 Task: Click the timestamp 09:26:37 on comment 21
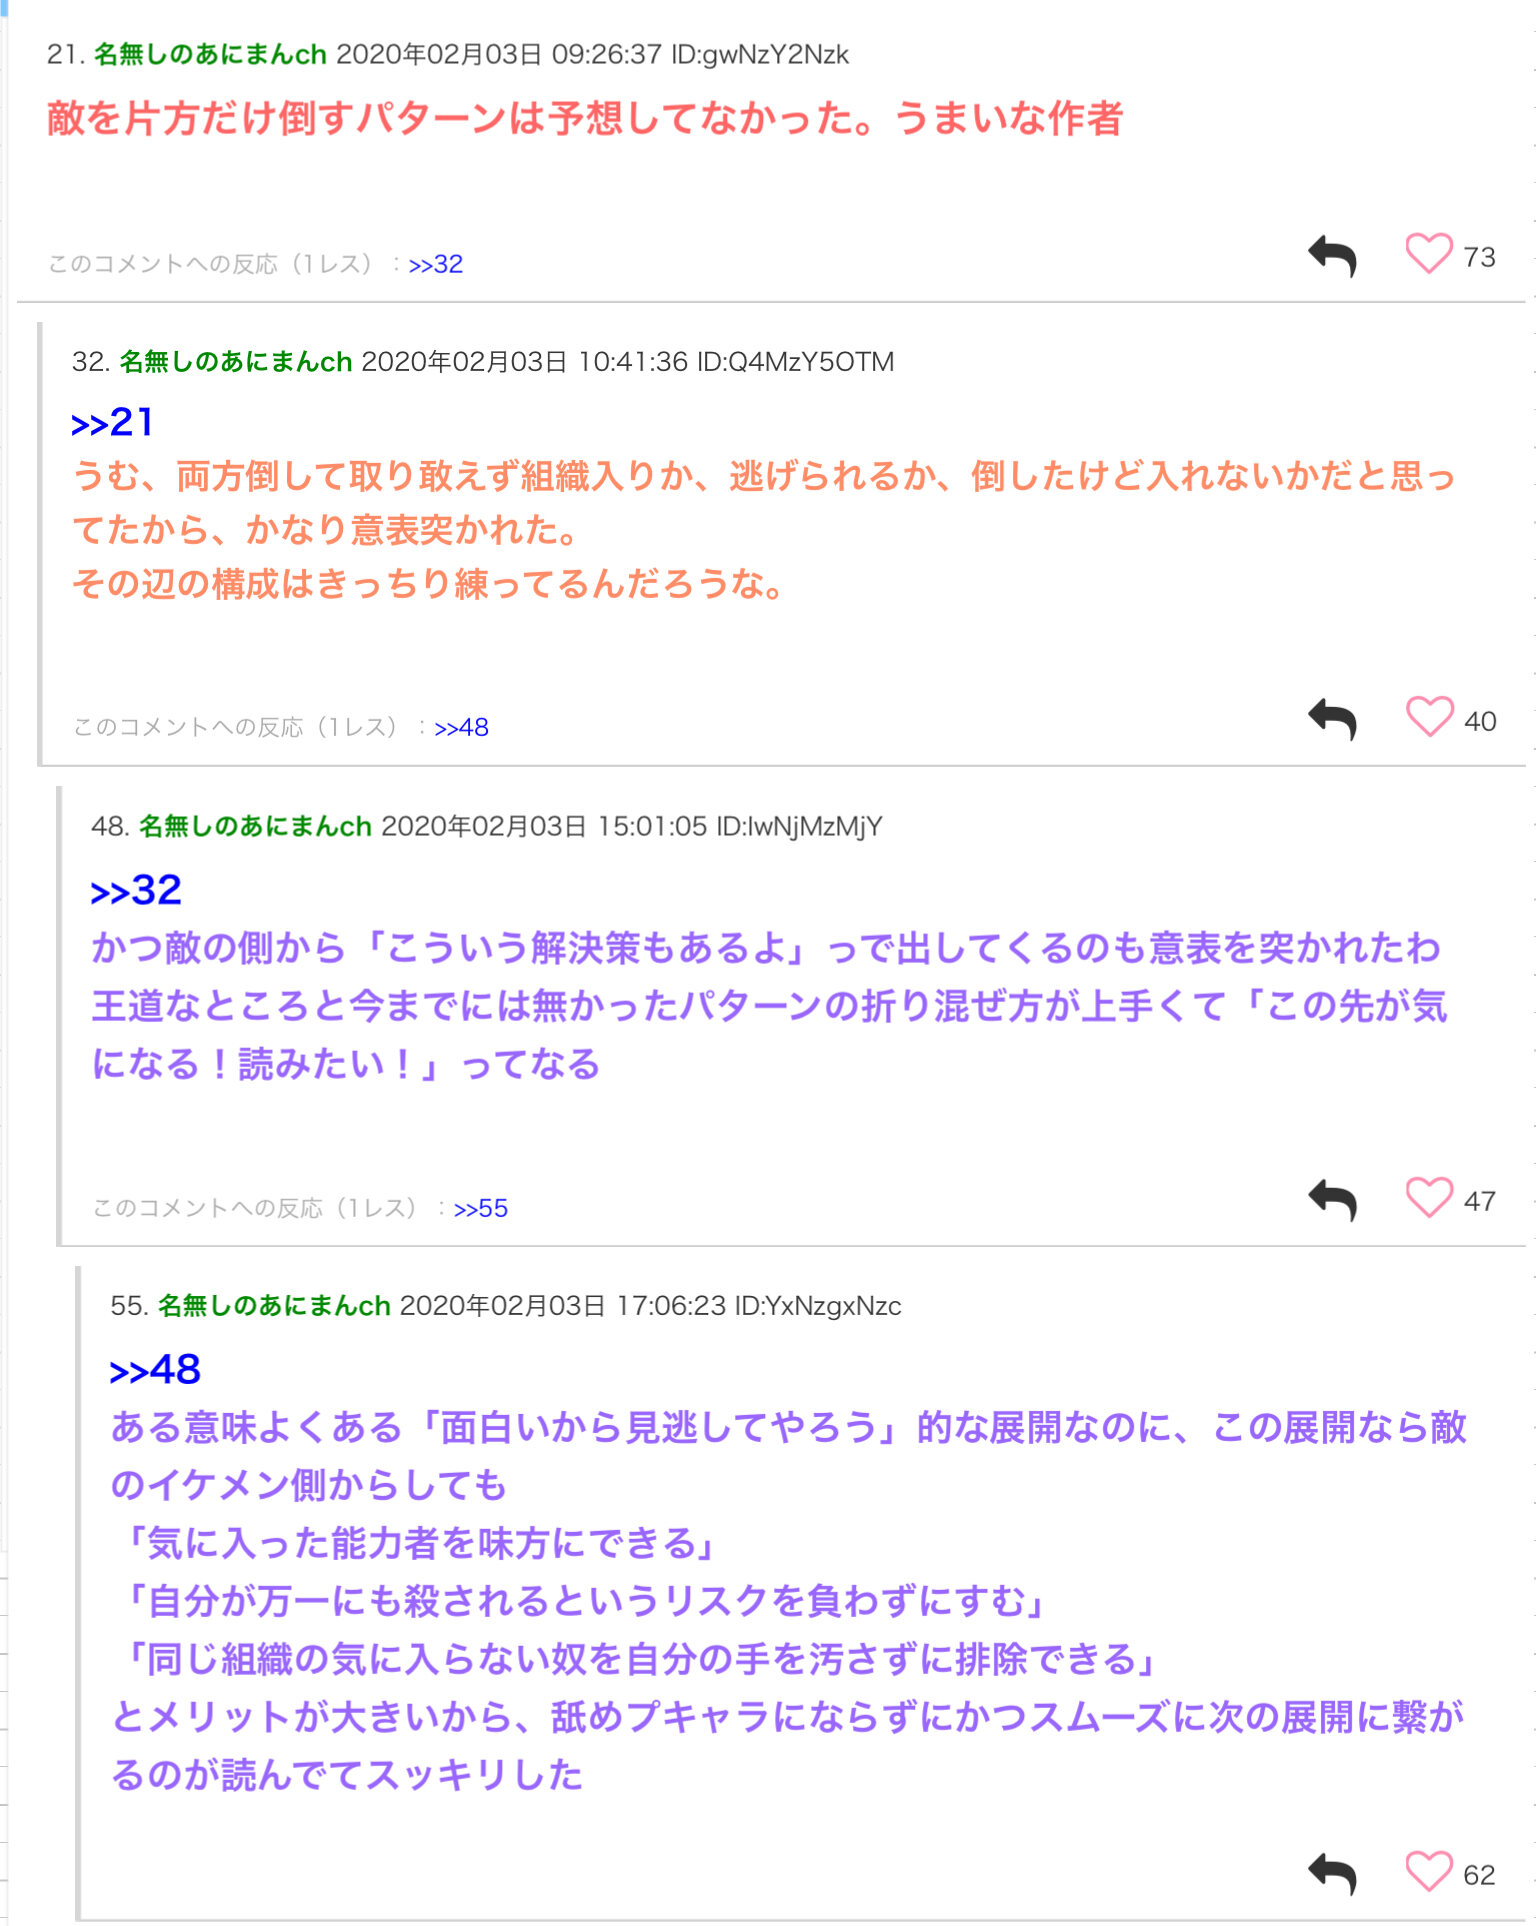click(607, 54)
